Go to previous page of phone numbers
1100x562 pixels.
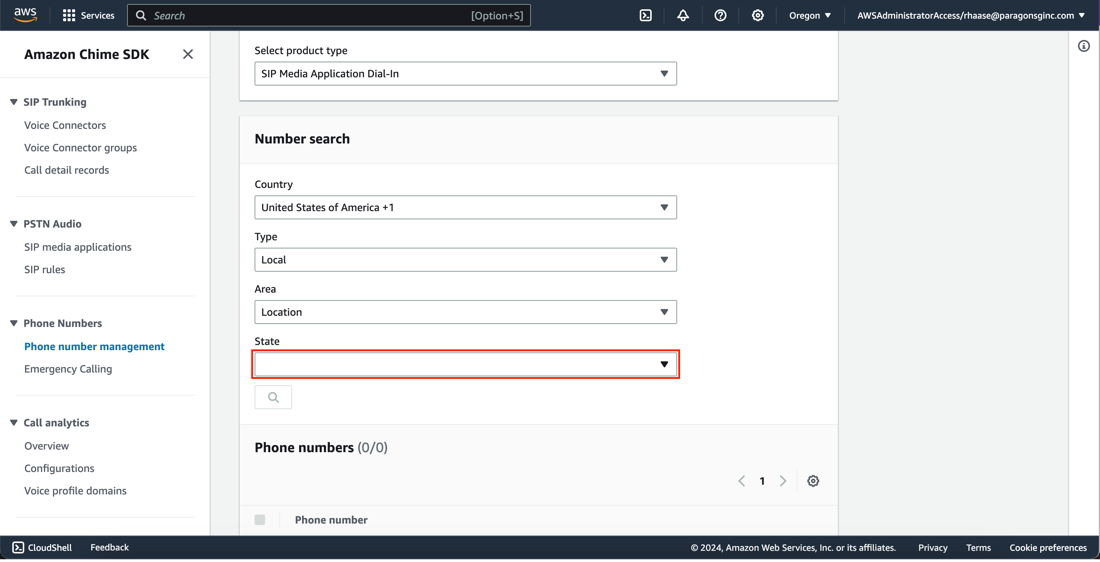point(742,481)
